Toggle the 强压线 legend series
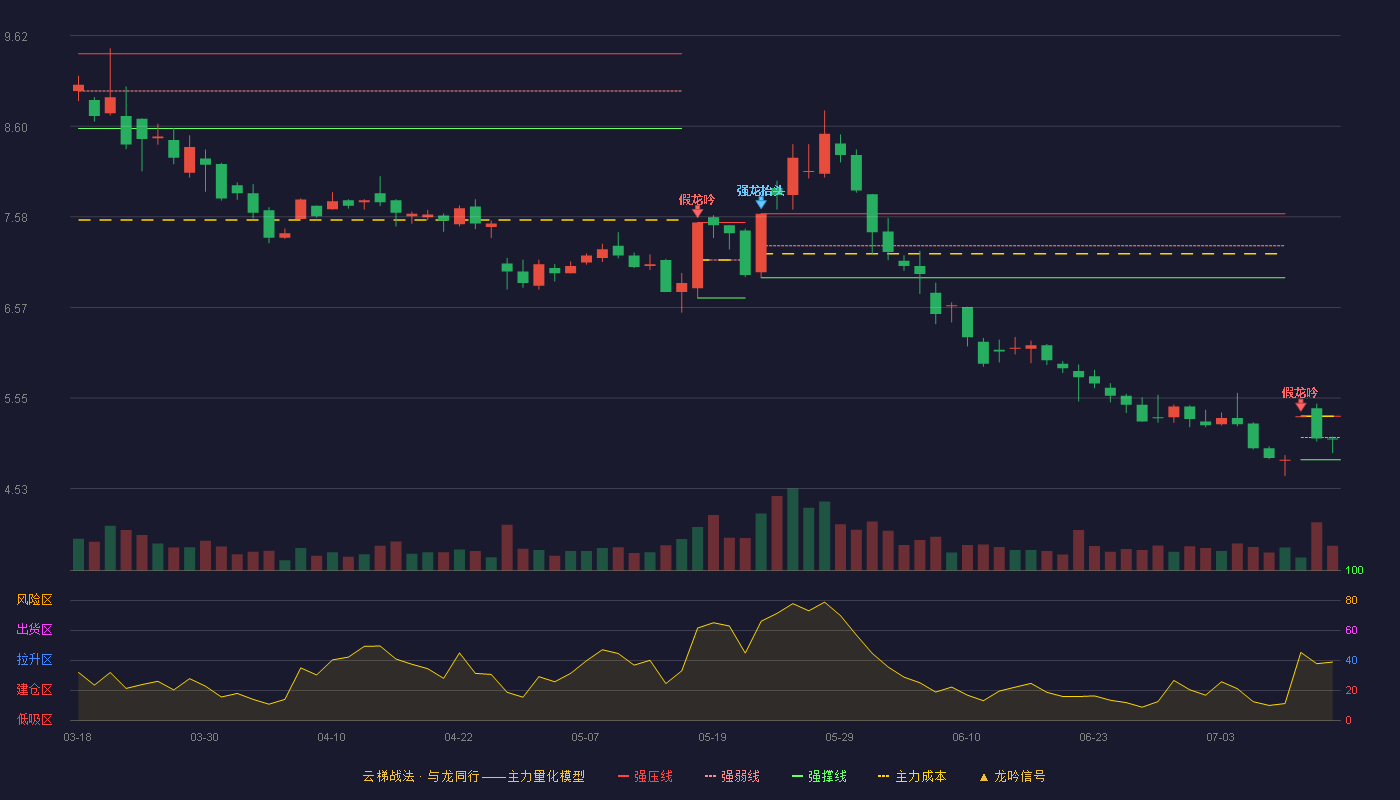This screenshot has height=800, width=1400. [645, 776]
